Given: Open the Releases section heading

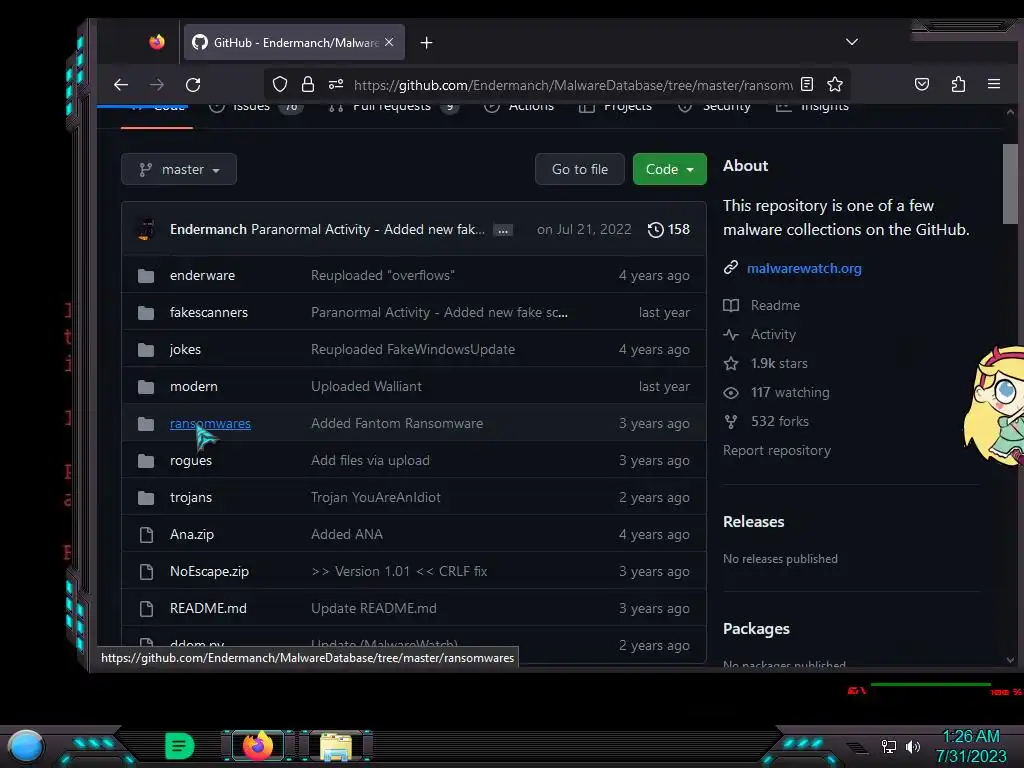Looking at the screenshot, I should [753, 522].
